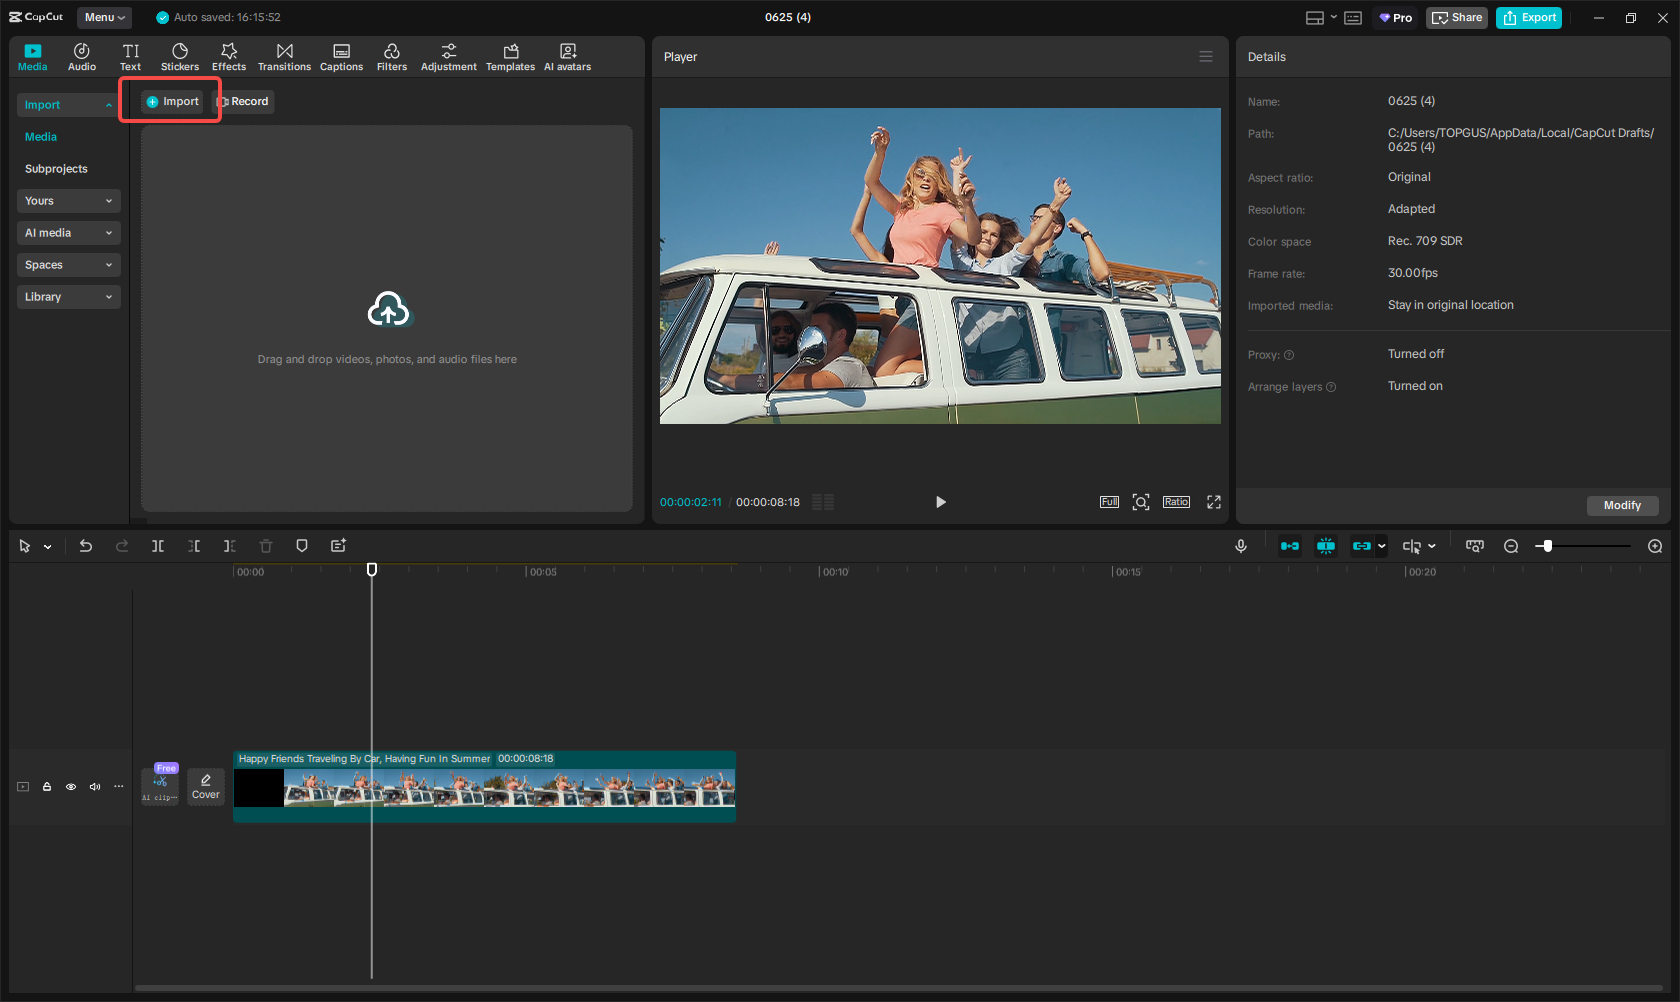Click the Export button
Viewport: 1680px width, 1002px height.
point(1528,17)
